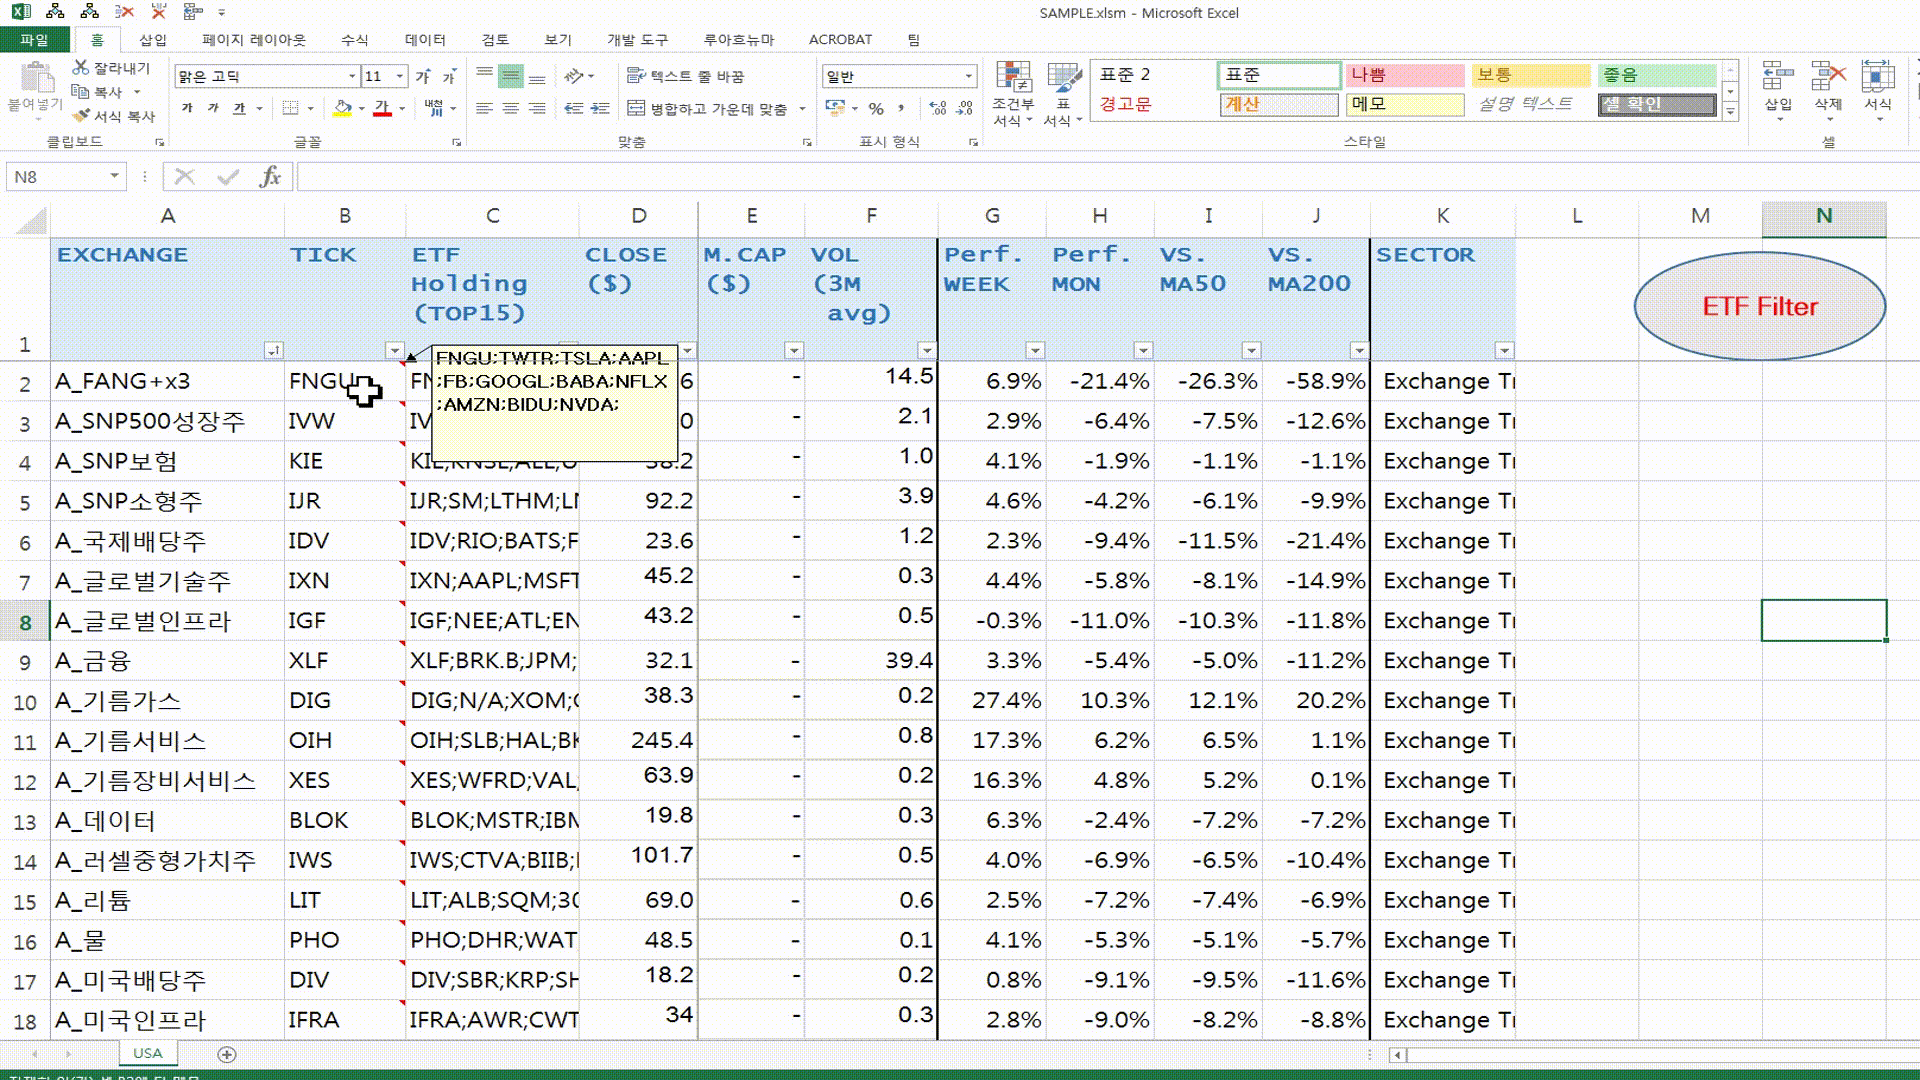
Task: Apply the 나쁨 (Bad) cell style
Action: (x=1404, y=75)
